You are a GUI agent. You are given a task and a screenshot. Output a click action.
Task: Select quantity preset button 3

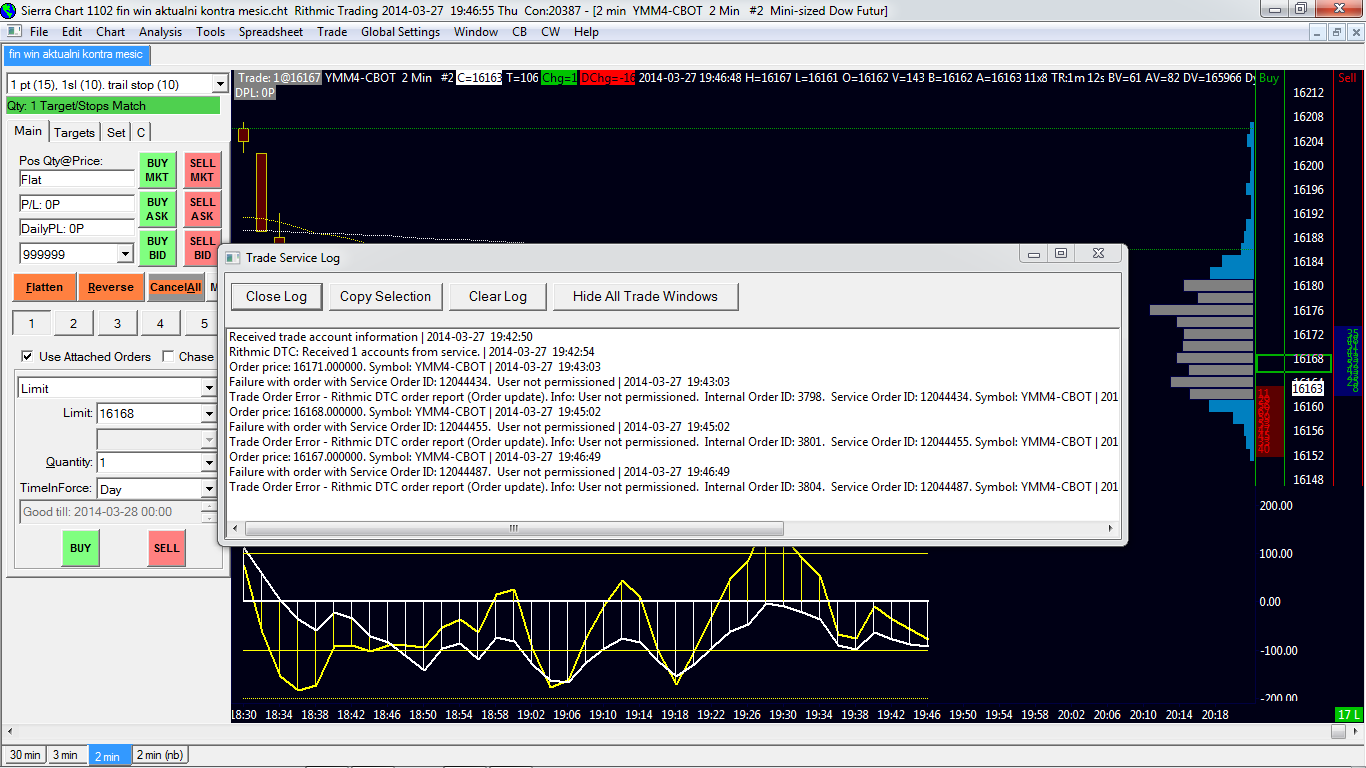pyautogui.click(x=117, y=324)
